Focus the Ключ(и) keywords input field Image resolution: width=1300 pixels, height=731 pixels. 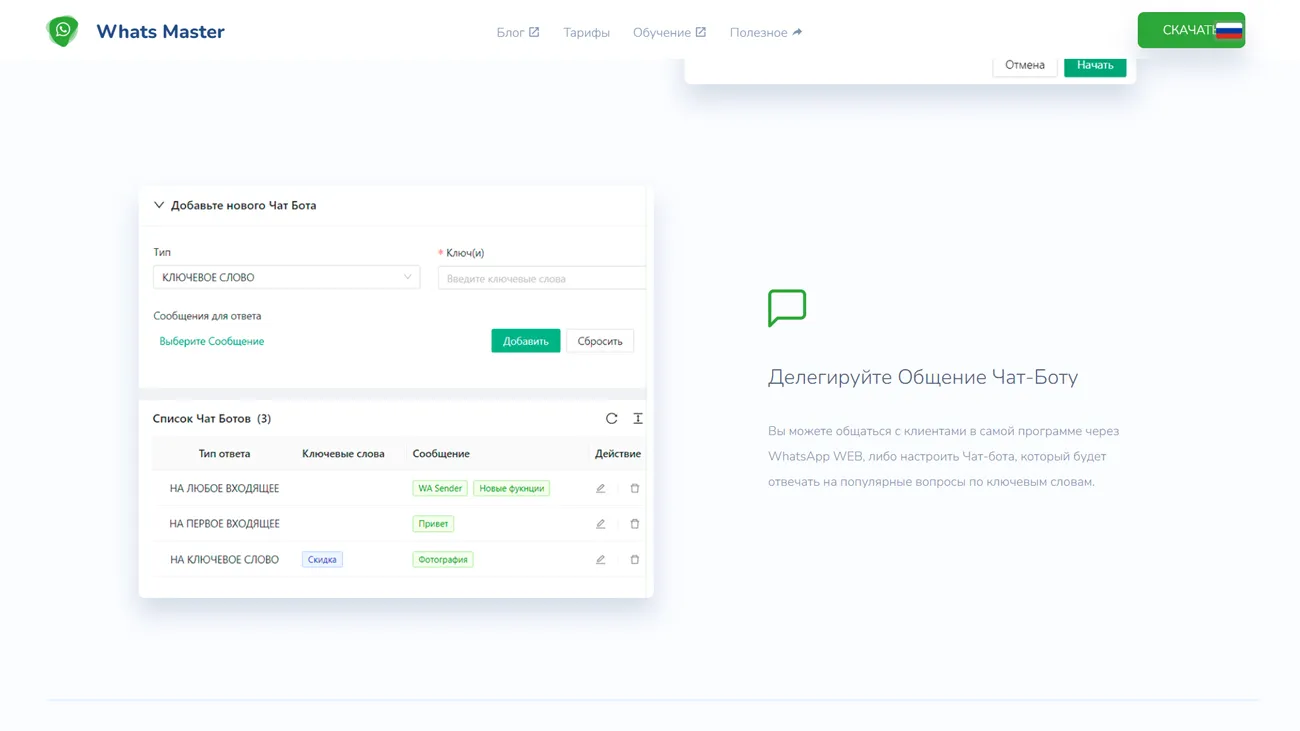point(541,278)
